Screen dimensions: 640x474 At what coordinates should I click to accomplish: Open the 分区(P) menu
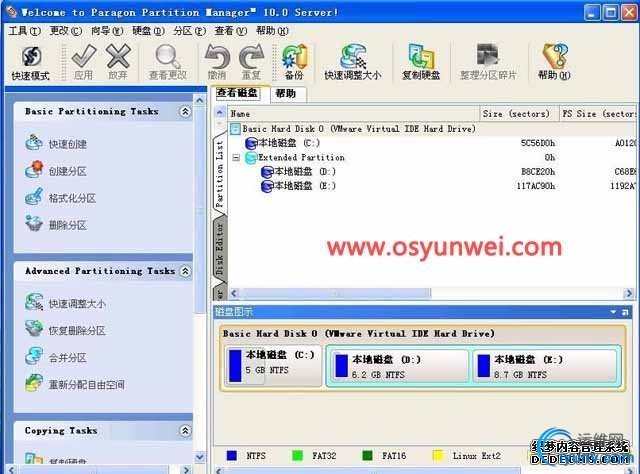pyautogui.click(x=189, y=31)
